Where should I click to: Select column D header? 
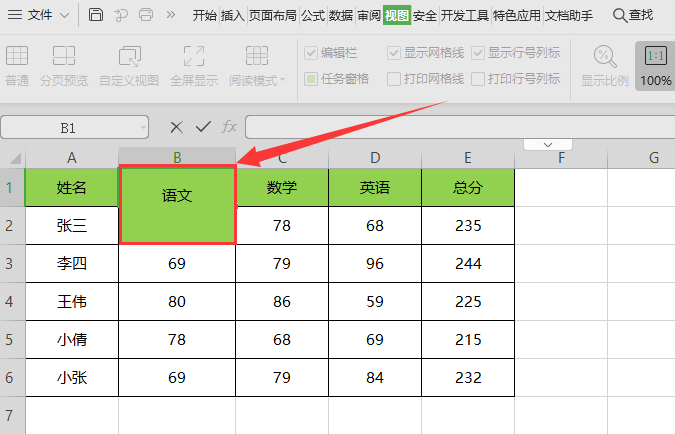pyautogui.click(x=374, y=157)
